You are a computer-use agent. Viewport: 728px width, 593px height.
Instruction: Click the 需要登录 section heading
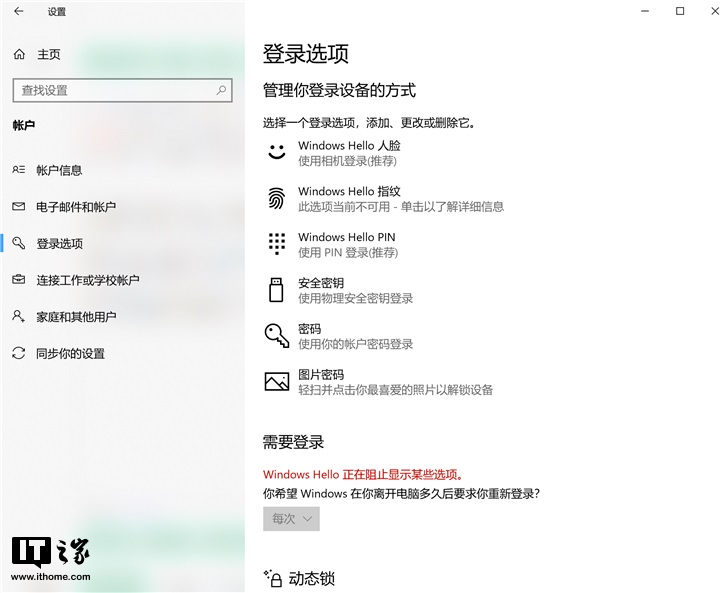293,442
